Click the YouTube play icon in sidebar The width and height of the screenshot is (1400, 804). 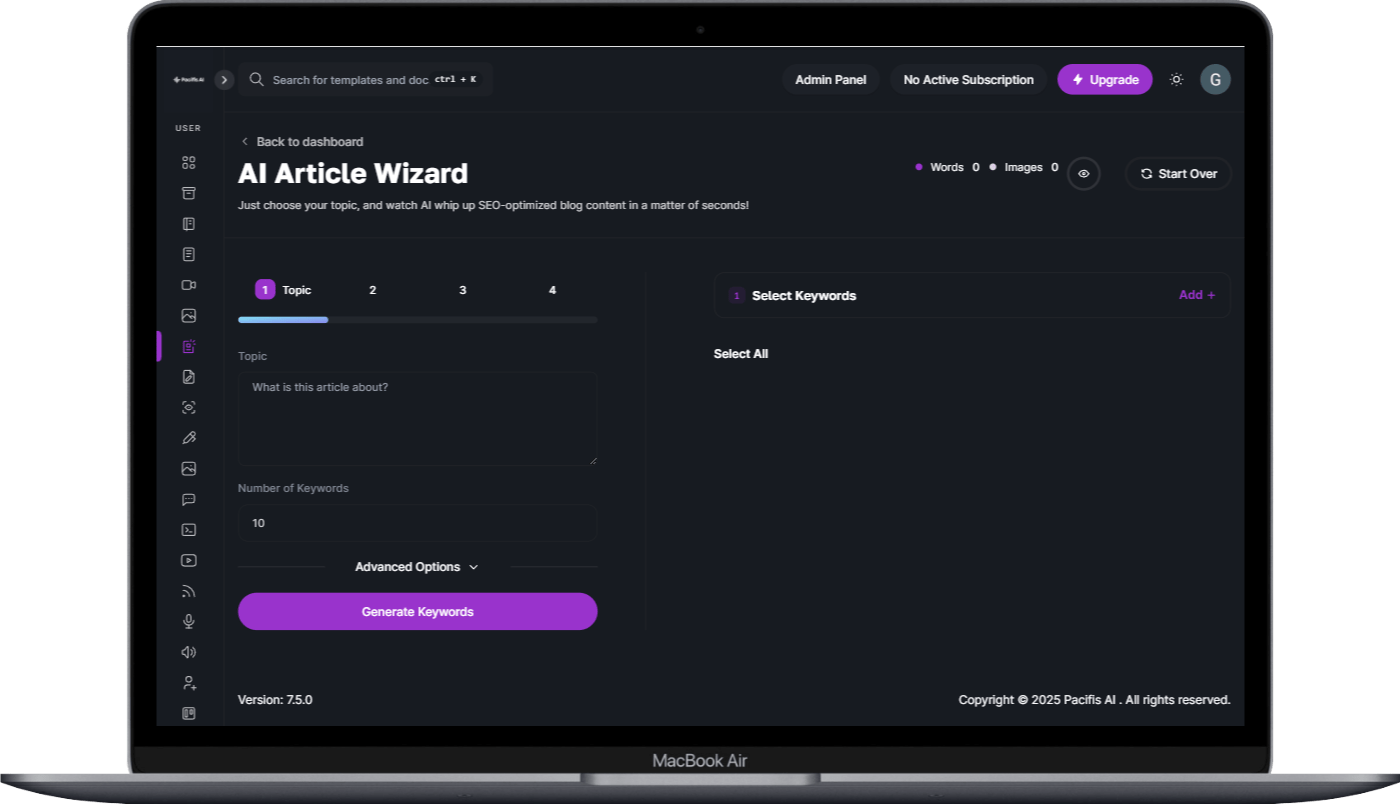point(189,561)
